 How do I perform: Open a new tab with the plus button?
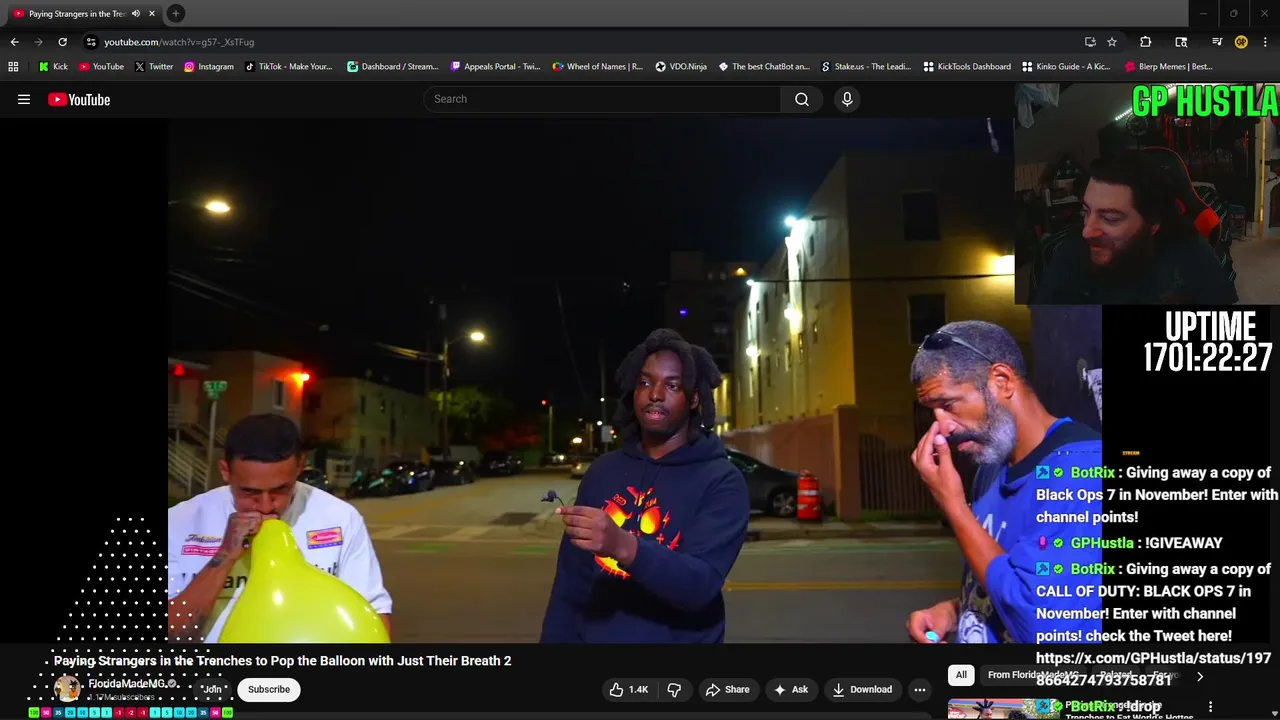[x=175, y=14]
